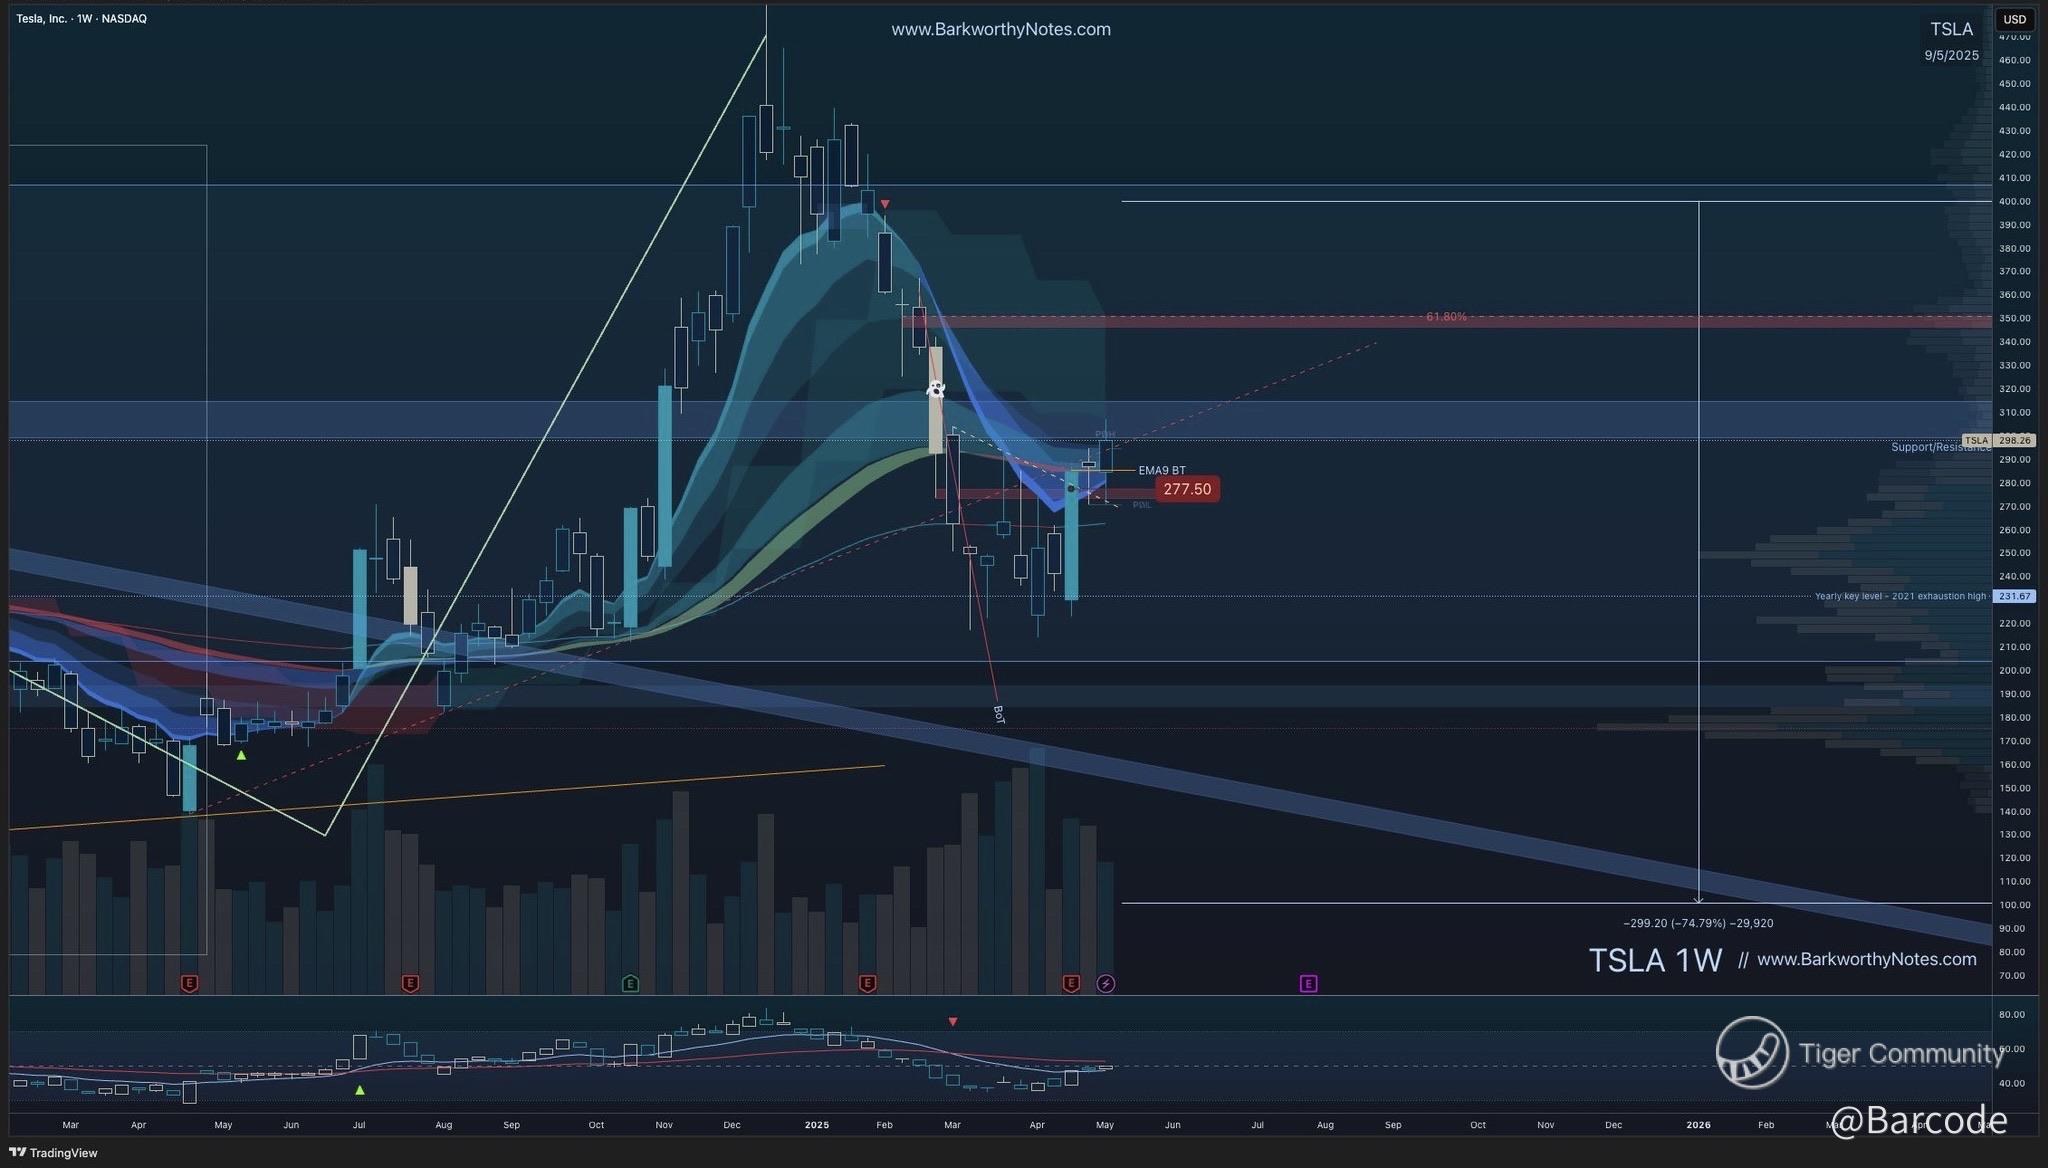Viewport: 2048px width, 1168px height.
Task: Click the leftmost red earnings marker
Action: pos(189,984)
